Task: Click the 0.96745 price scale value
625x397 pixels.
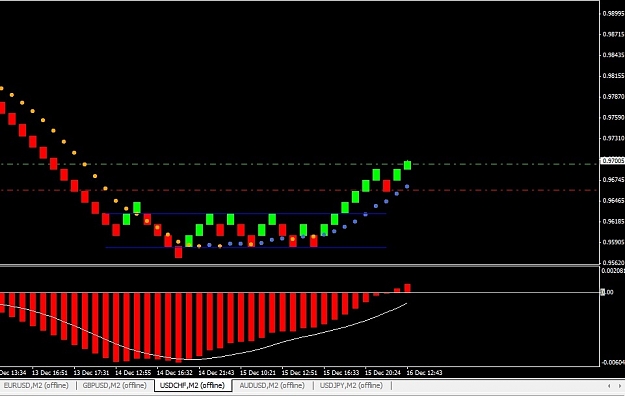Action: [x=613, y=180]
